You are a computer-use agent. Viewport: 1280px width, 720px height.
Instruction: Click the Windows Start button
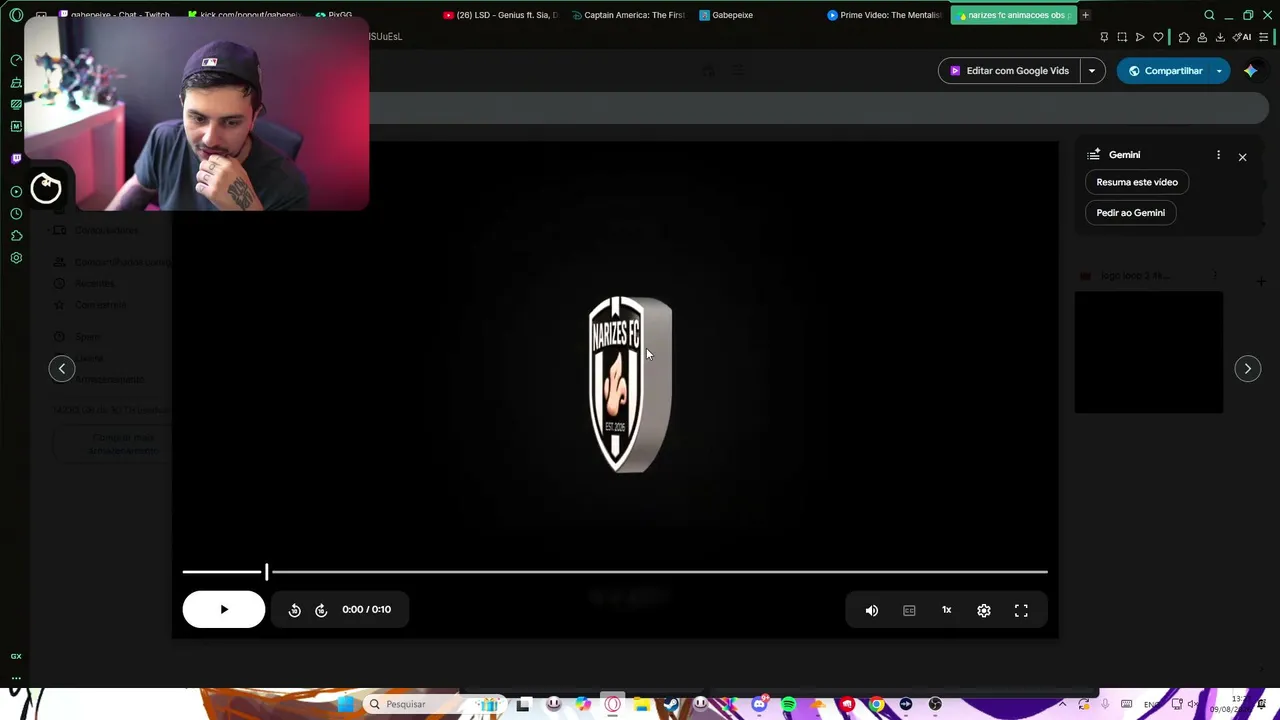pyautogui.click(x=345, y=704)
